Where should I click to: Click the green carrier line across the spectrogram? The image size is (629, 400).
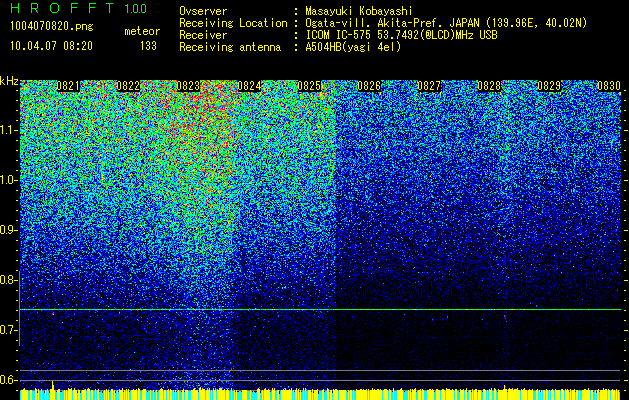tap(320, 309)
